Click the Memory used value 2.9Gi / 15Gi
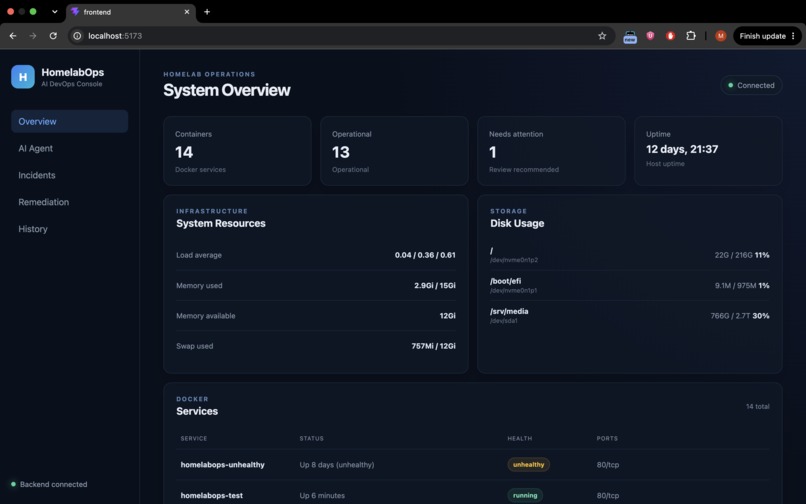This screenshot has width=806, height=504. click(435, 285)
